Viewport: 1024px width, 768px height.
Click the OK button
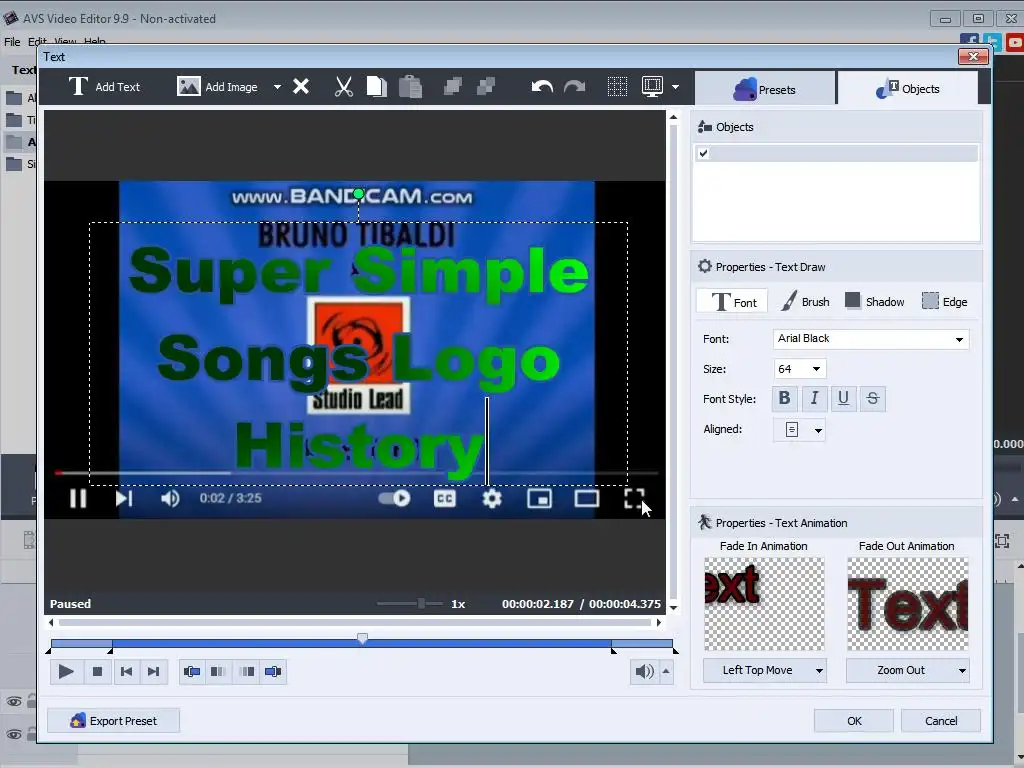854,721
